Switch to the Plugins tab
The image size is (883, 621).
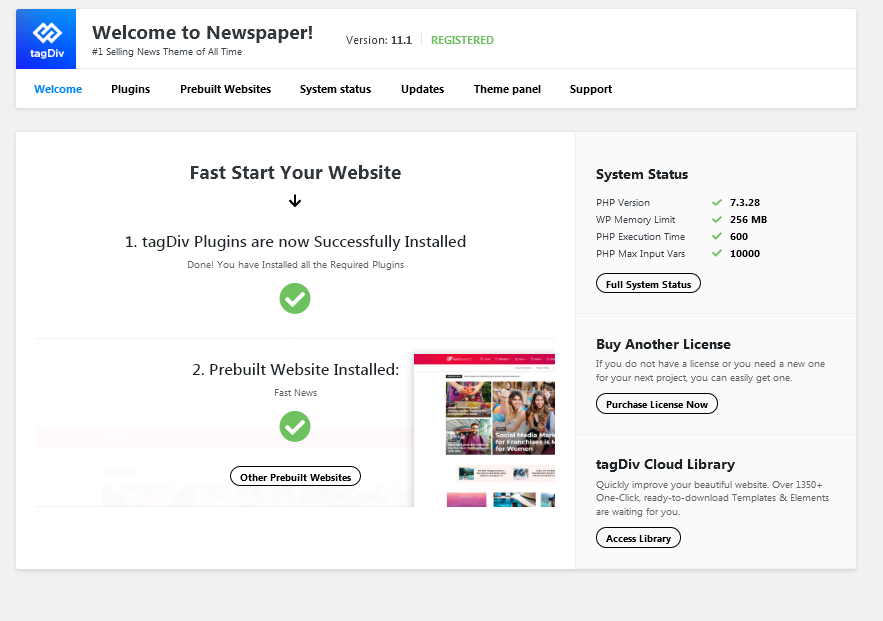[131, 89]
